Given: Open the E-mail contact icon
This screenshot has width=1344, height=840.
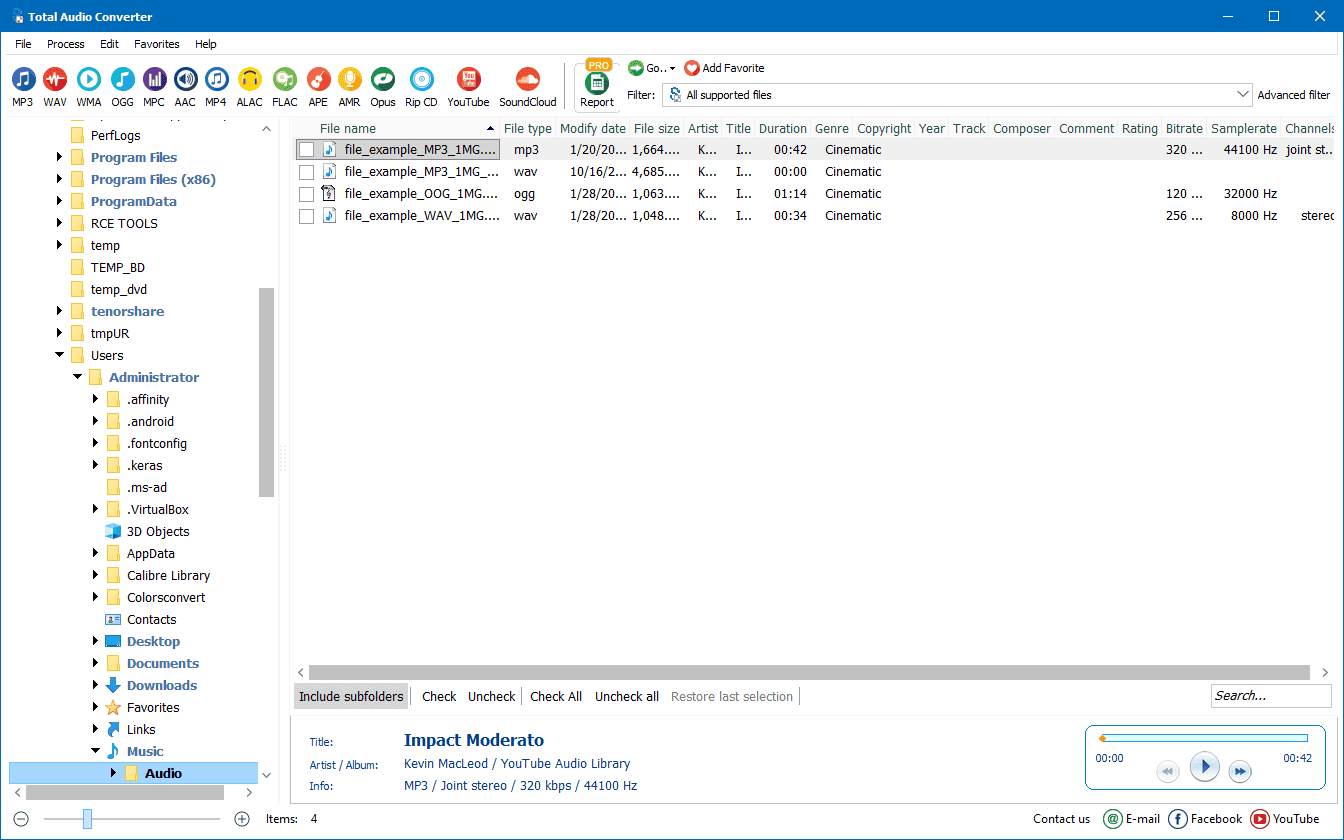Looking at the screenshot, I should [1112, 819].
